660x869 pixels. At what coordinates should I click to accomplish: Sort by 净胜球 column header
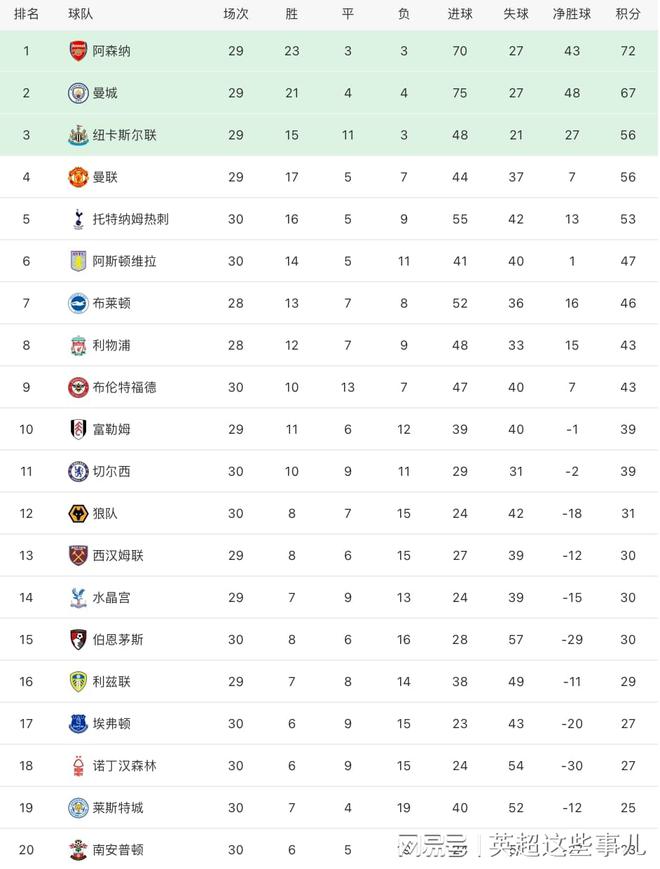(x=572, y=14)
